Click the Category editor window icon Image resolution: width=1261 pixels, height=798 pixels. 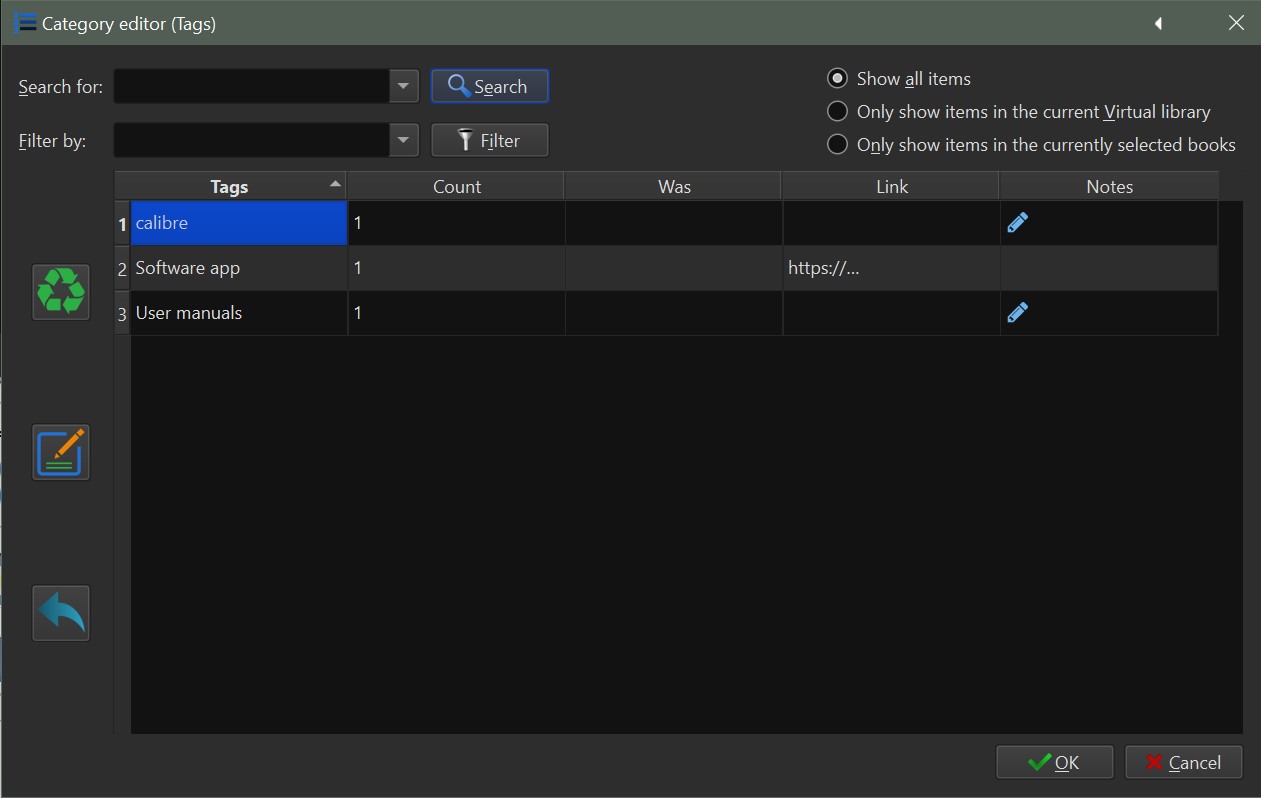point(25,23)
